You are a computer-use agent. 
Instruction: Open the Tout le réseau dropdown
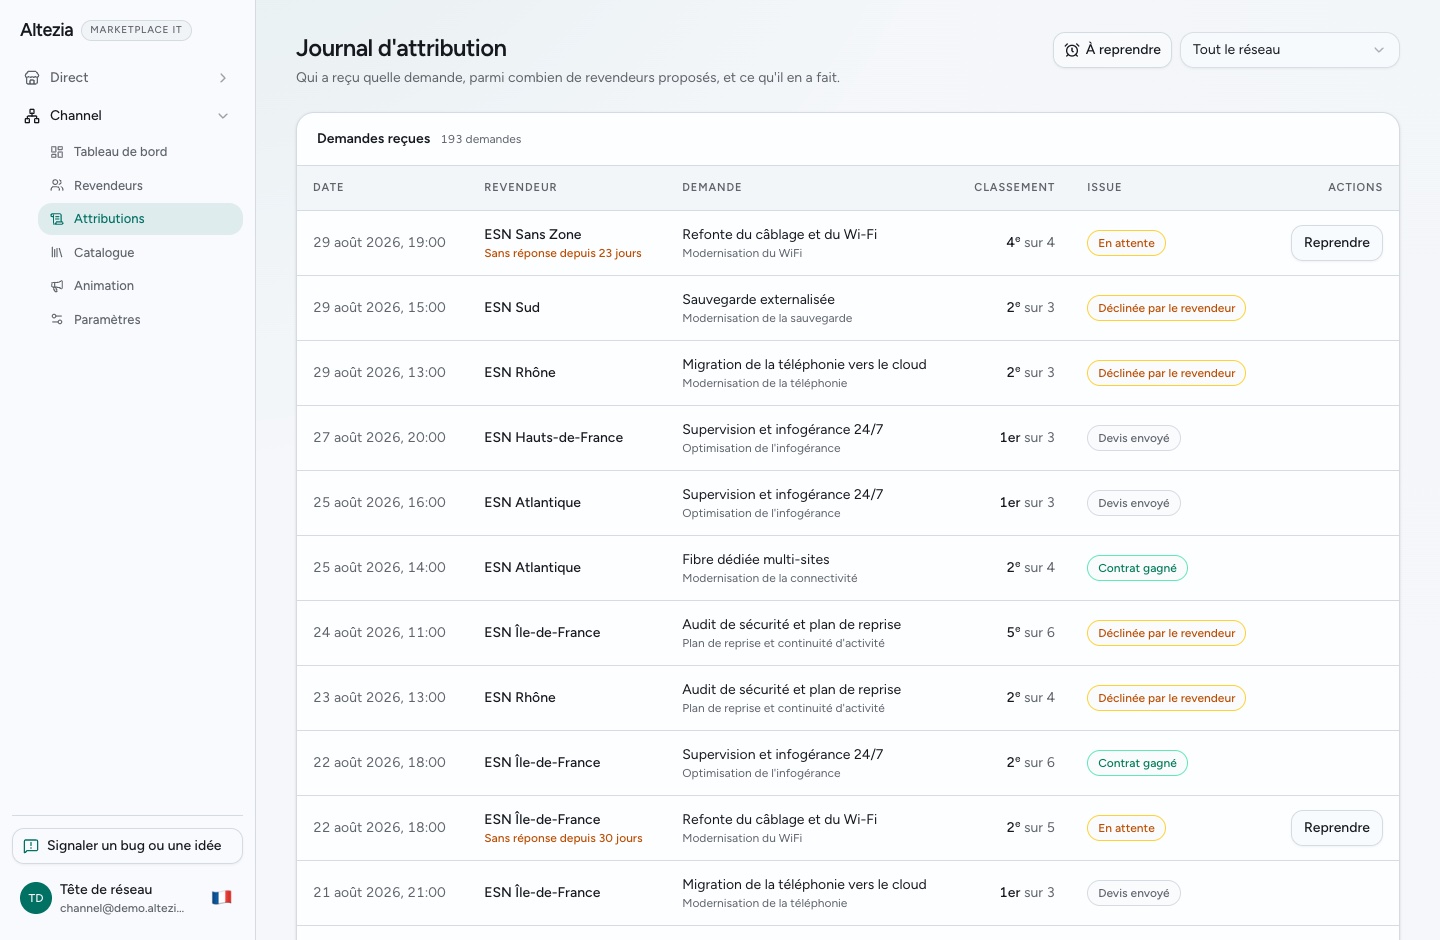(1290, 50)
